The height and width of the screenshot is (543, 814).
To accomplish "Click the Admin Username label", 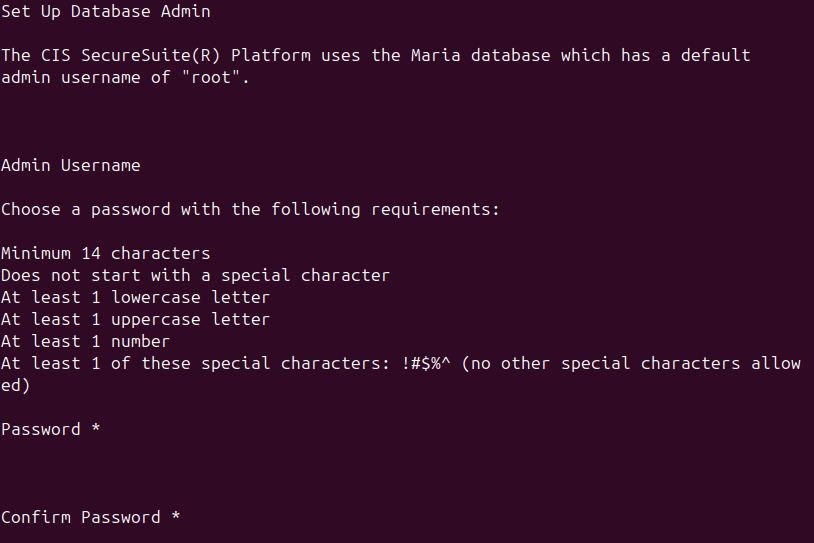I will [x=71, y=166].
